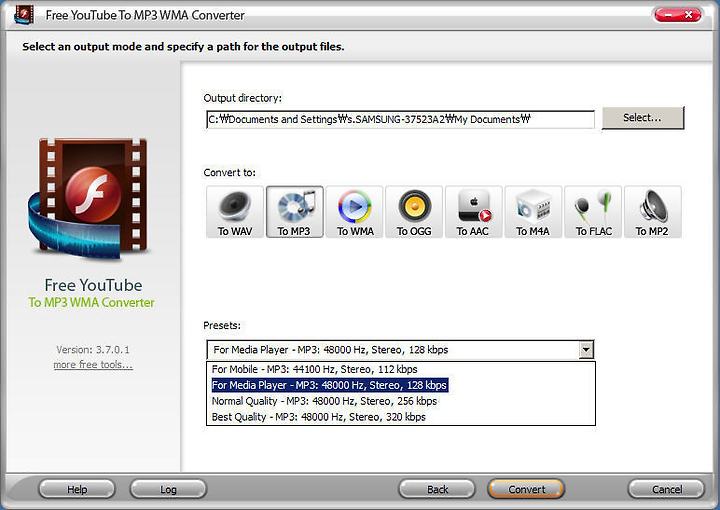The width and height of the screenshot is (720, 510).
Task: Choose the To AAC format icon
Action: [x=473, y=212]
